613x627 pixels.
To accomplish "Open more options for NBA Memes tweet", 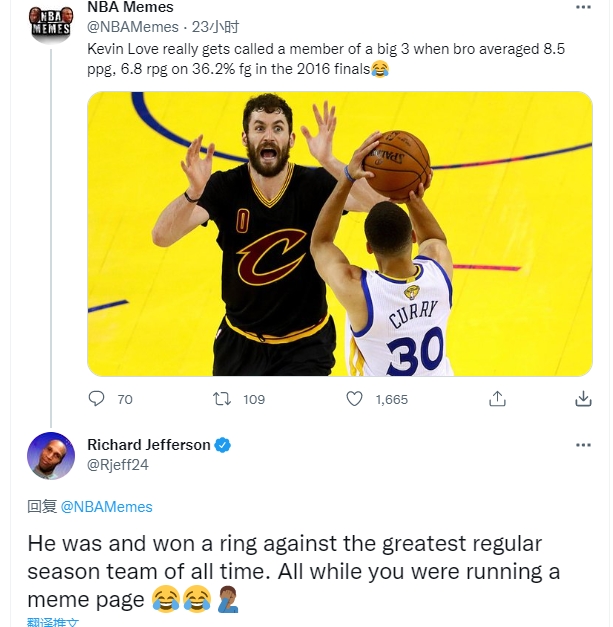I will click(584, 7).
